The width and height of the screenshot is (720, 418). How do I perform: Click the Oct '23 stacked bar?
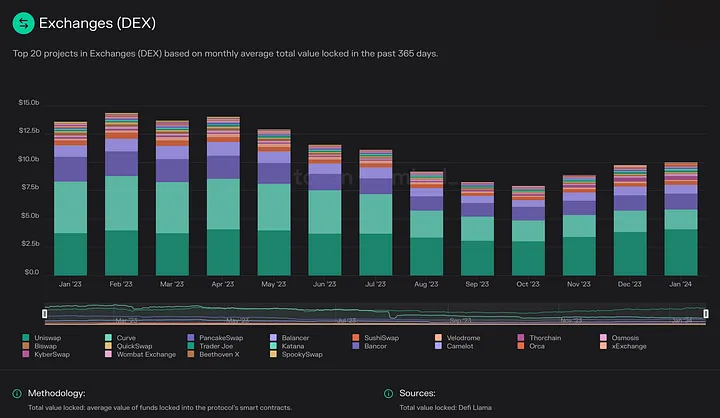coord(529,231)
